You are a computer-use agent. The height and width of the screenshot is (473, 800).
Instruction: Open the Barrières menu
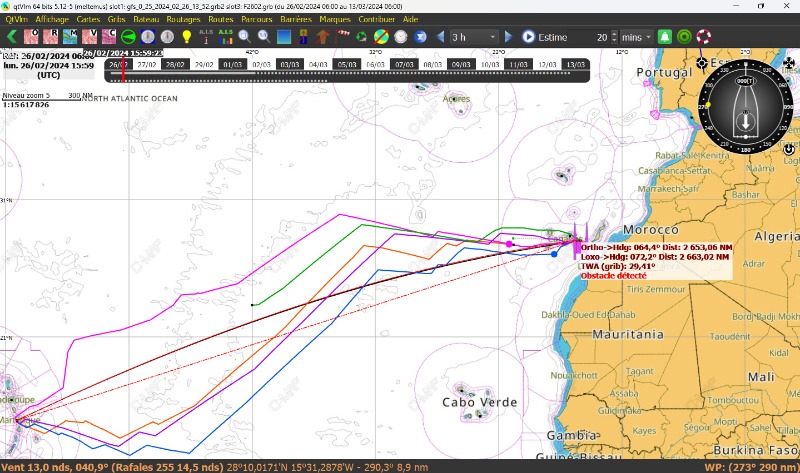coord(296,19)
